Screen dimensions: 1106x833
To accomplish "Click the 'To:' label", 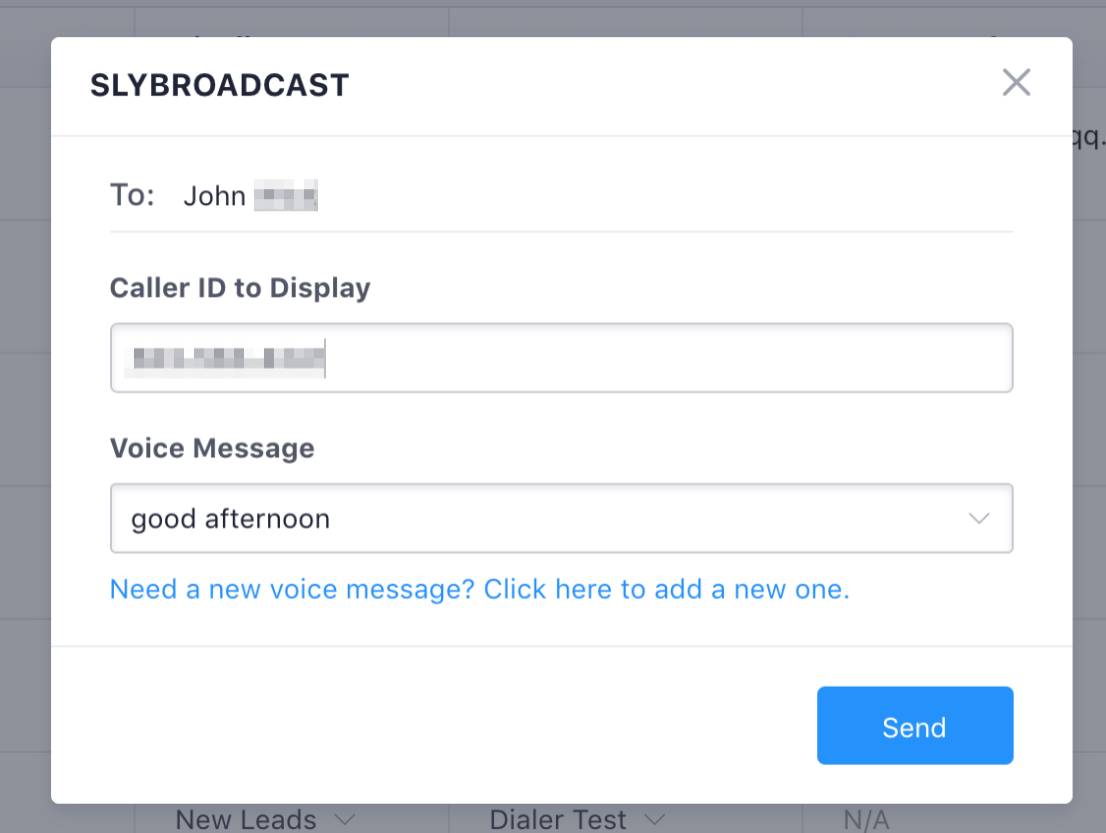I will [132, 195].
